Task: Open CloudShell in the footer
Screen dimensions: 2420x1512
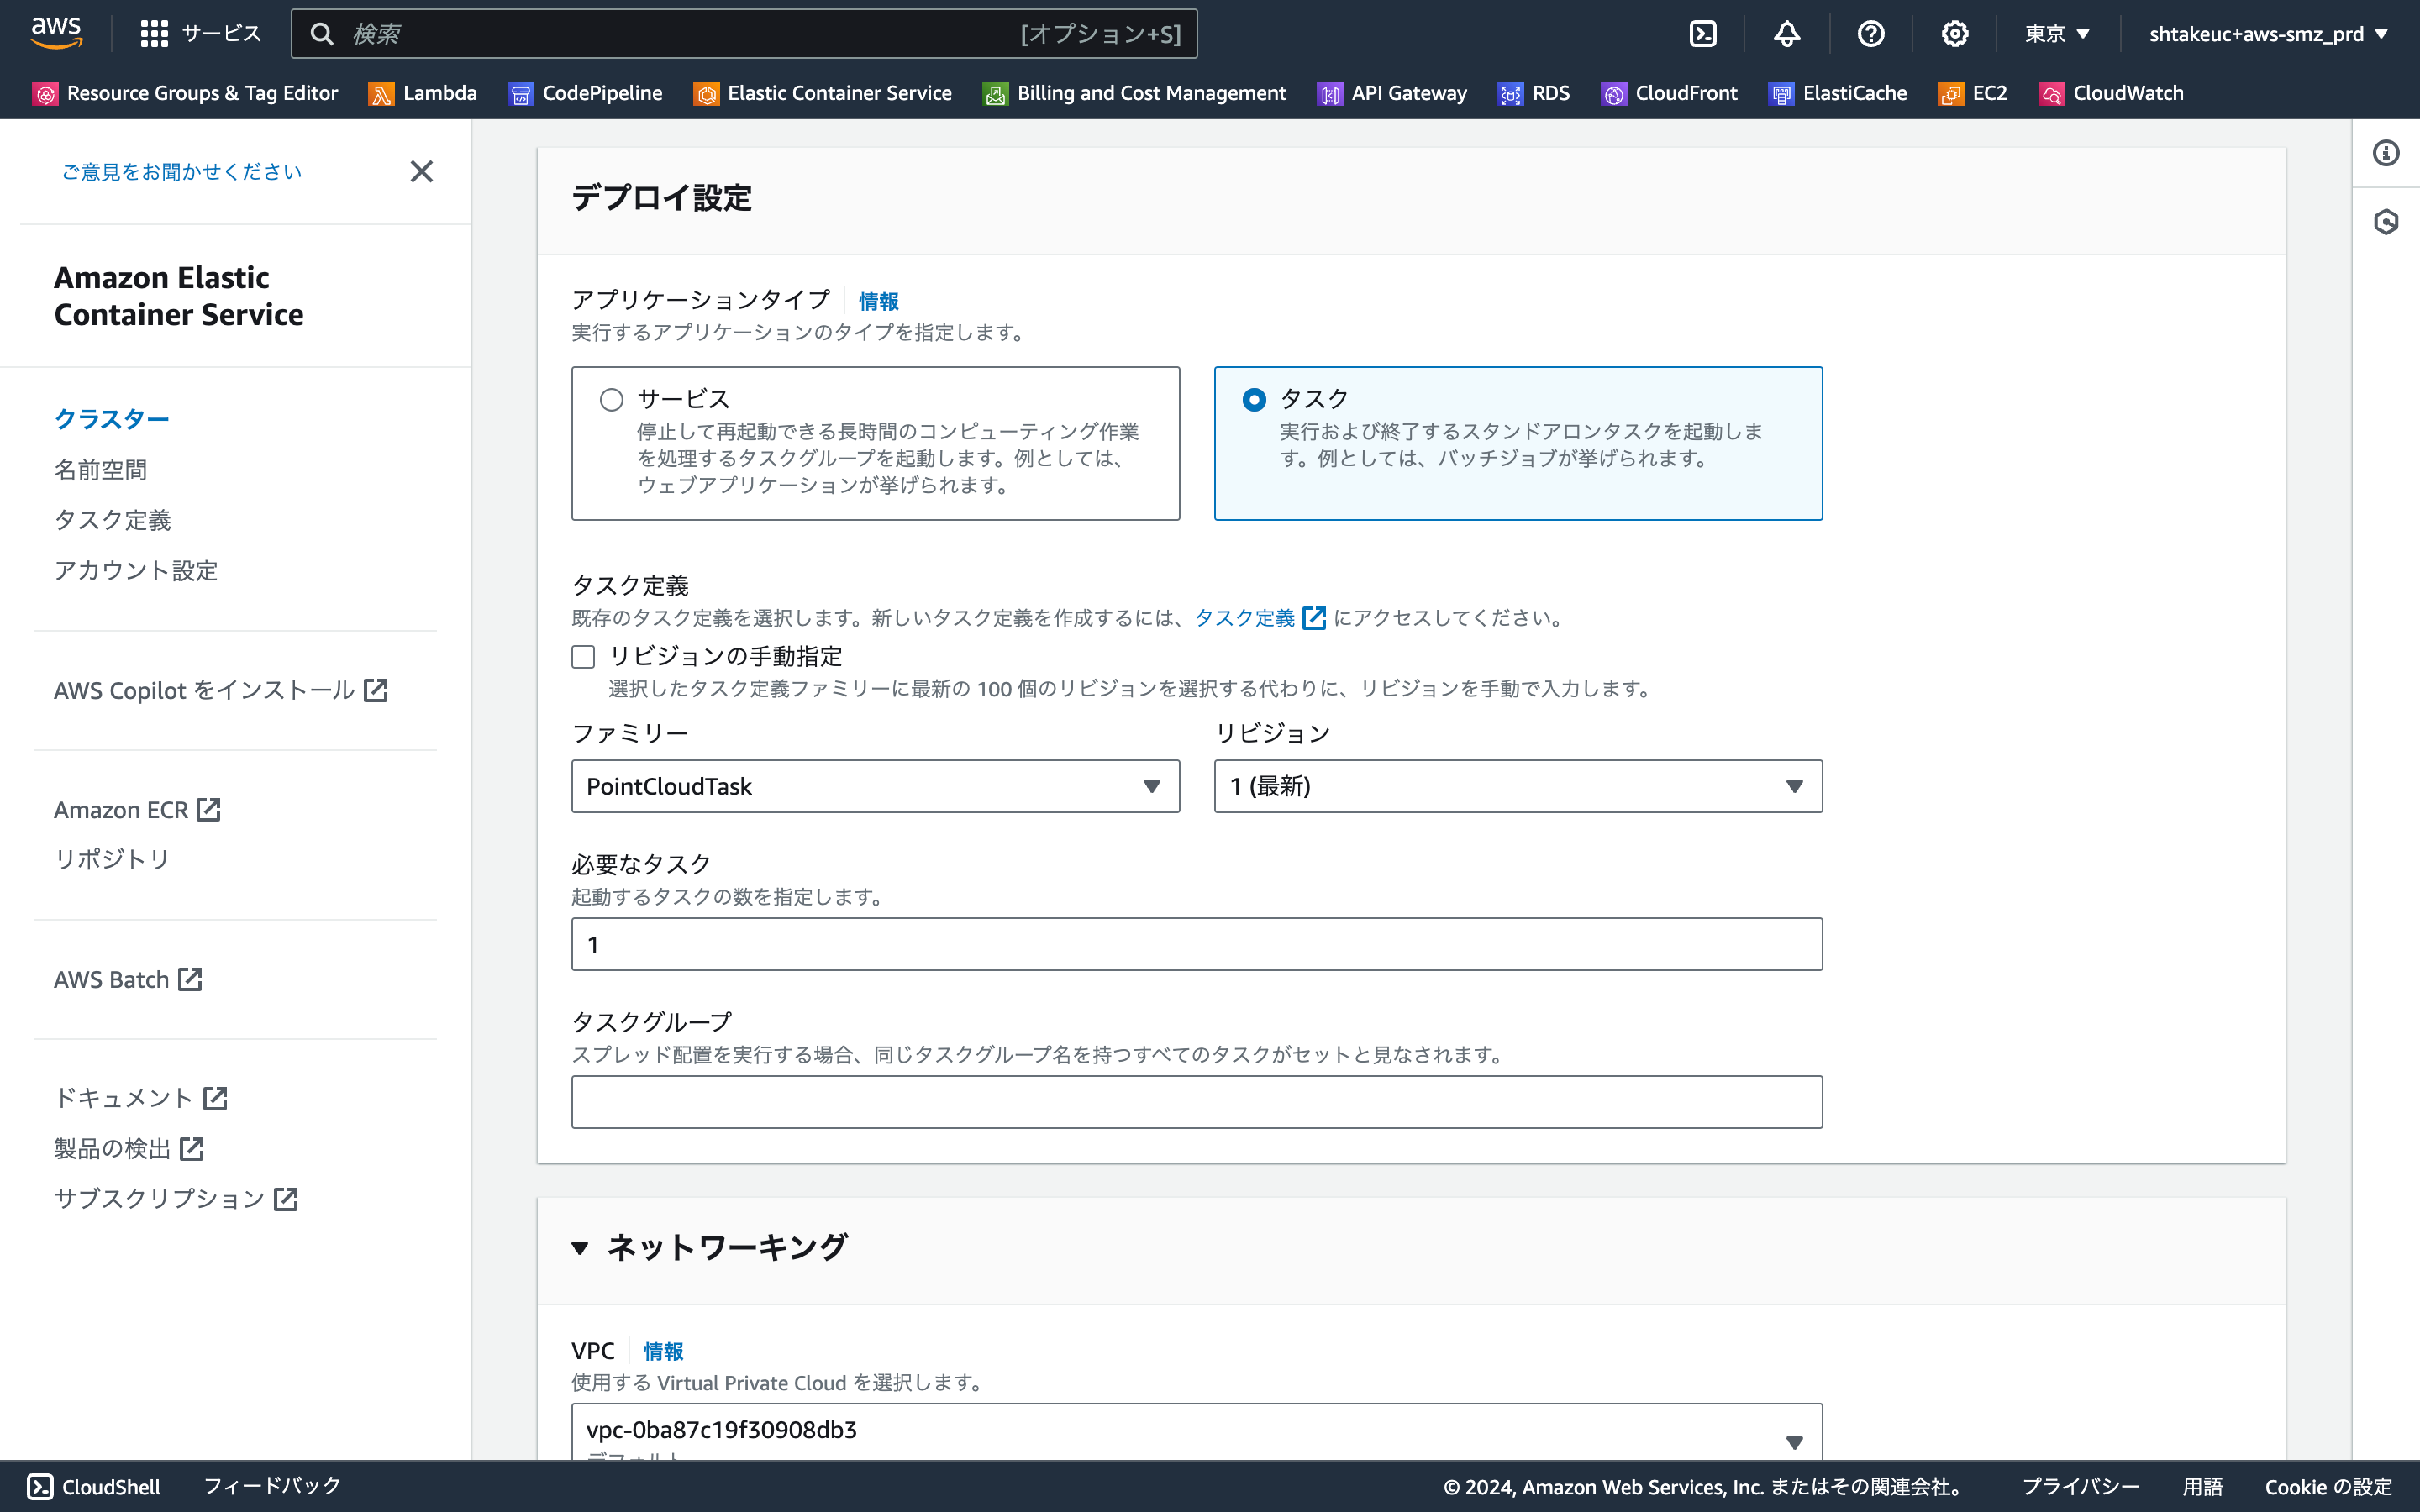Action: tap(94, 1486)
